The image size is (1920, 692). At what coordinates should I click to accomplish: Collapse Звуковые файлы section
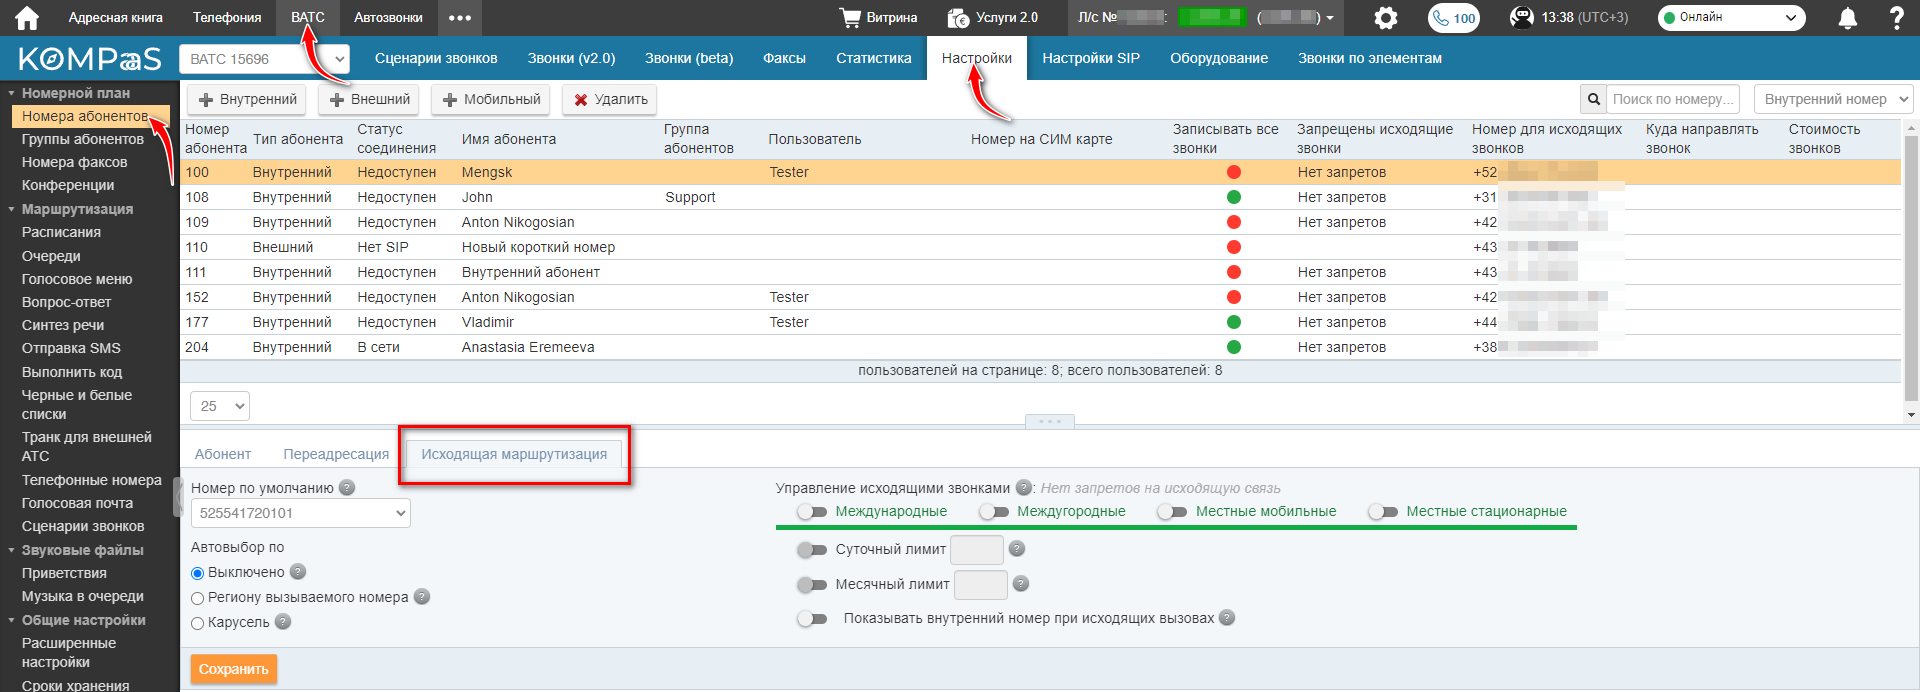(11, 550)
